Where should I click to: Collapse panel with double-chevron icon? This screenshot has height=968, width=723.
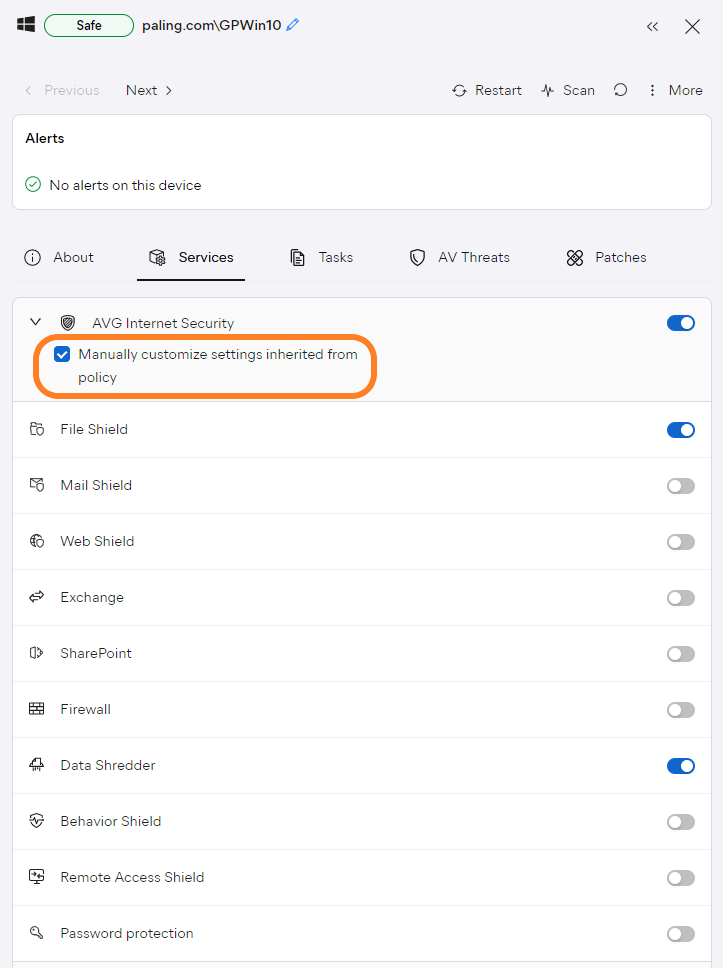click(x=653, y=27)
